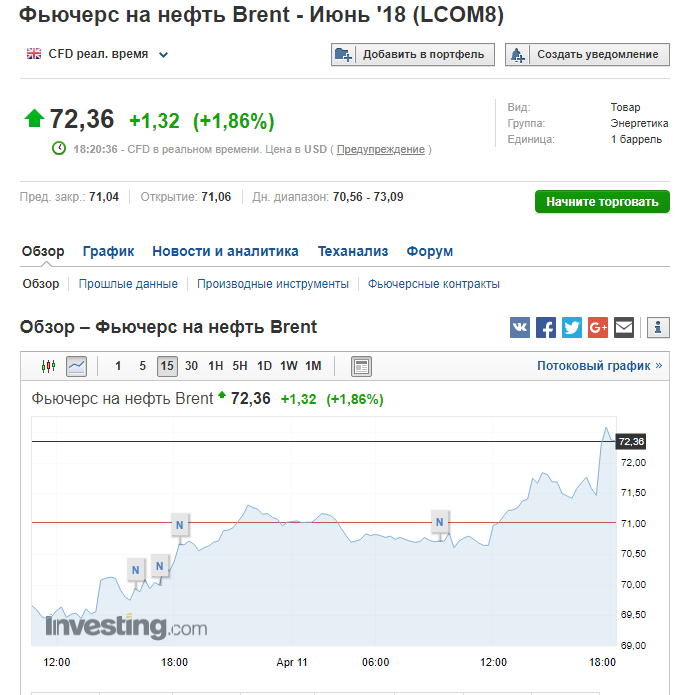
Task: Share the page on VK
Action: [x=520, y=327]
